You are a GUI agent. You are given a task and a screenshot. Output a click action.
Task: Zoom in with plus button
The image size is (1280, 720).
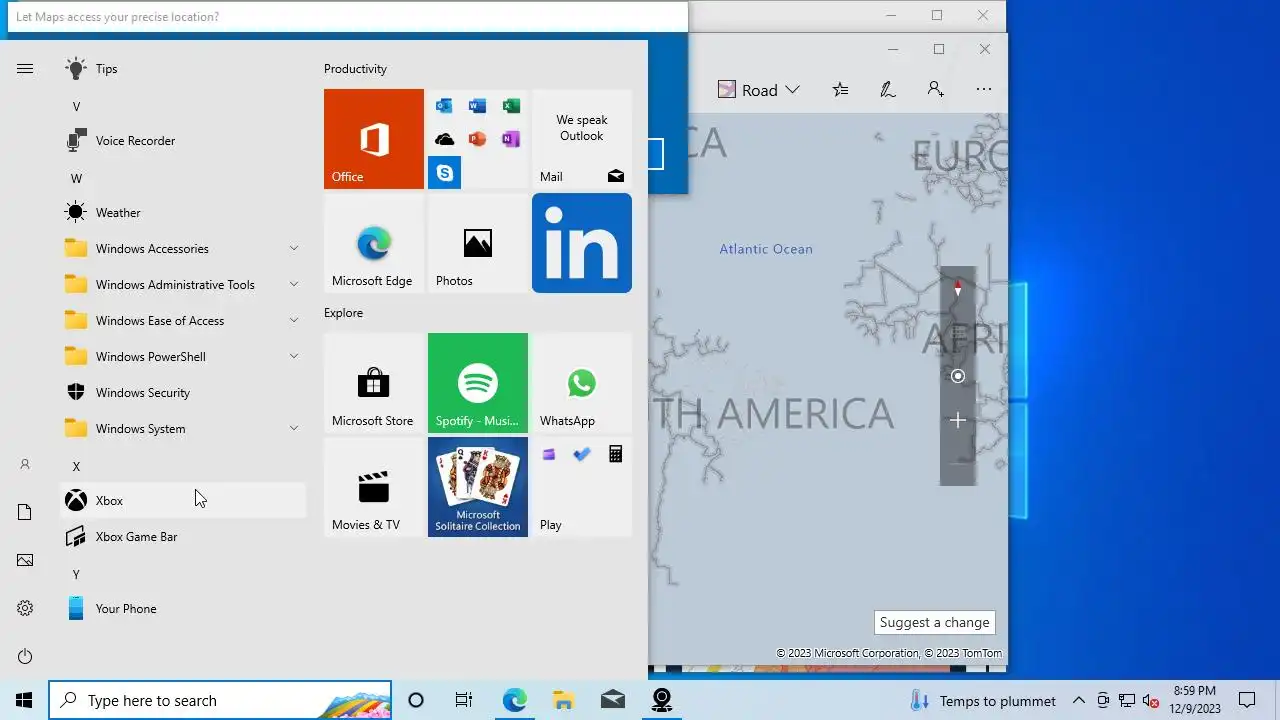(958, 420)
